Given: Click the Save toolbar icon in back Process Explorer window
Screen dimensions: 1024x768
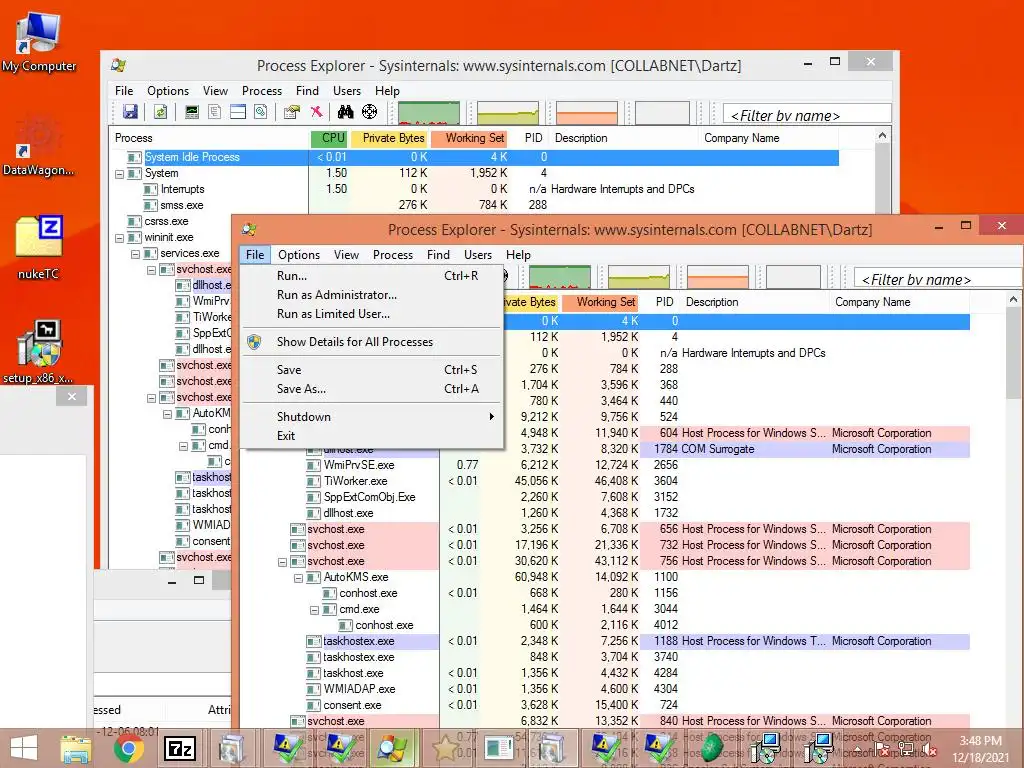Looking at the screenshot, I should click(130, 112).
